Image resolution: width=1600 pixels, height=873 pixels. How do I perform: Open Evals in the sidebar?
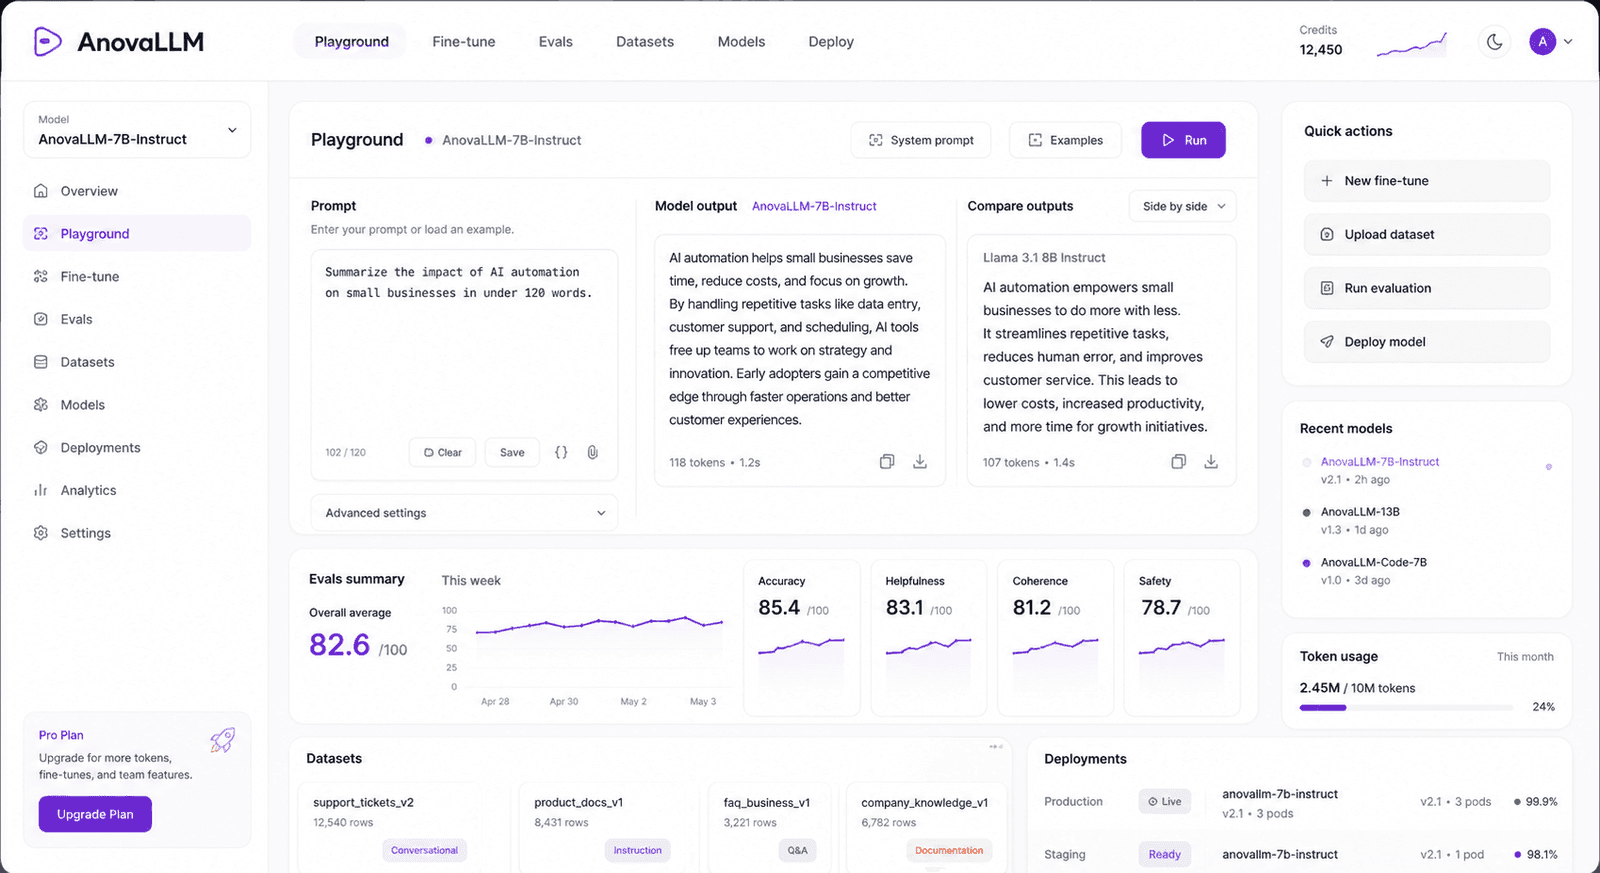(x=137, y=319)
